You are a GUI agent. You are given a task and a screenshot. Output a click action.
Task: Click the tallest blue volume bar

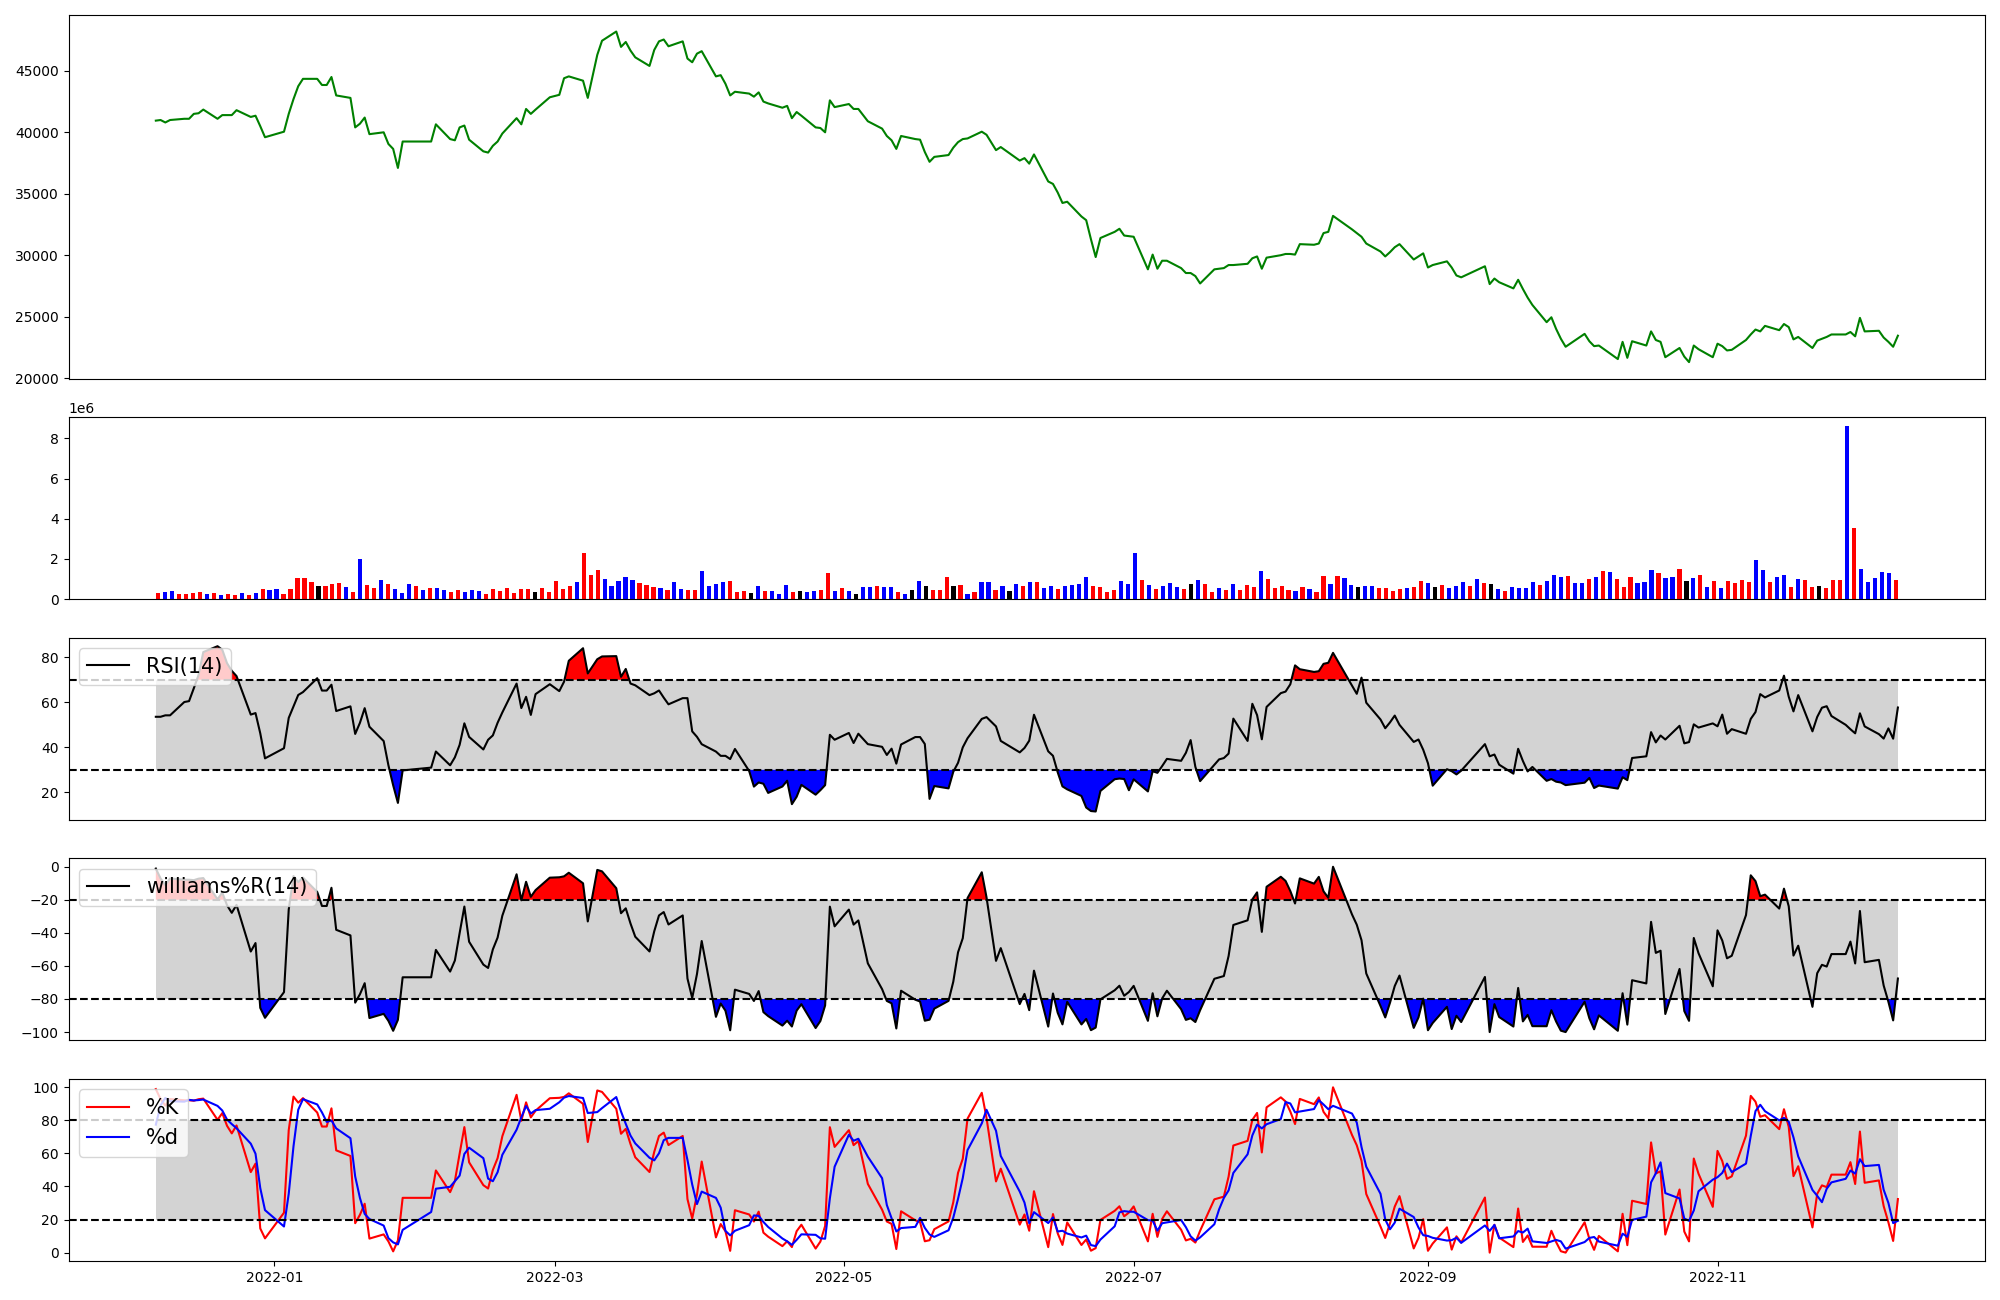pyautogui.click(x=1847, y=512)
